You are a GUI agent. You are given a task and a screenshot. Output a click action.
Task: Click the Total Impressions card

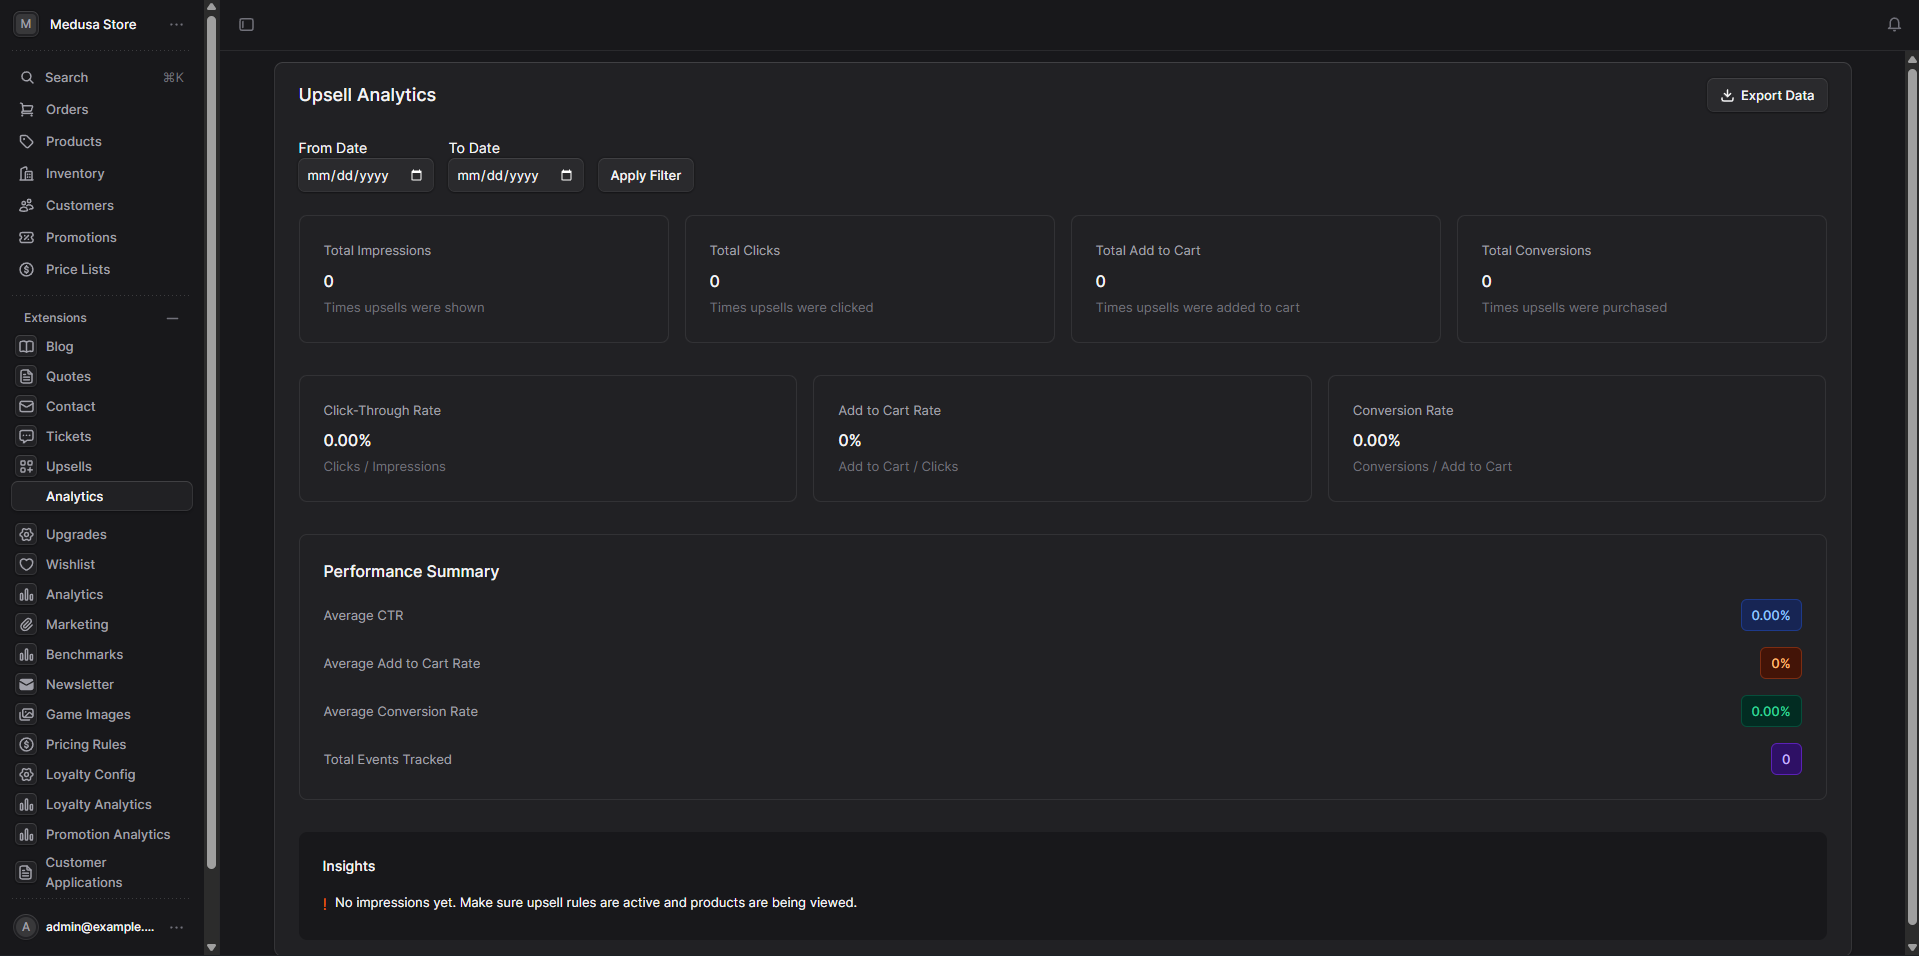(x=484, y=279)
